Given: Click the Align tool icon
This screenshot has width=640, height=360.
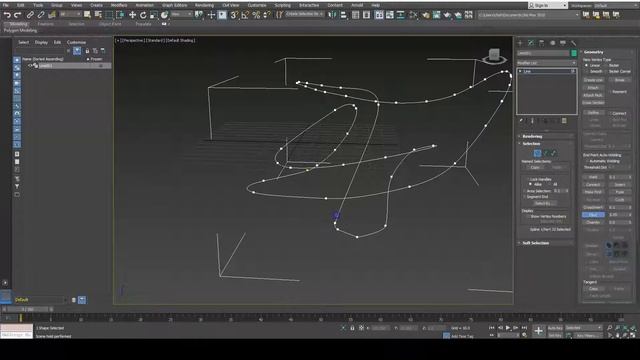Looking at the screenshot, I should [x=343, y=15].
